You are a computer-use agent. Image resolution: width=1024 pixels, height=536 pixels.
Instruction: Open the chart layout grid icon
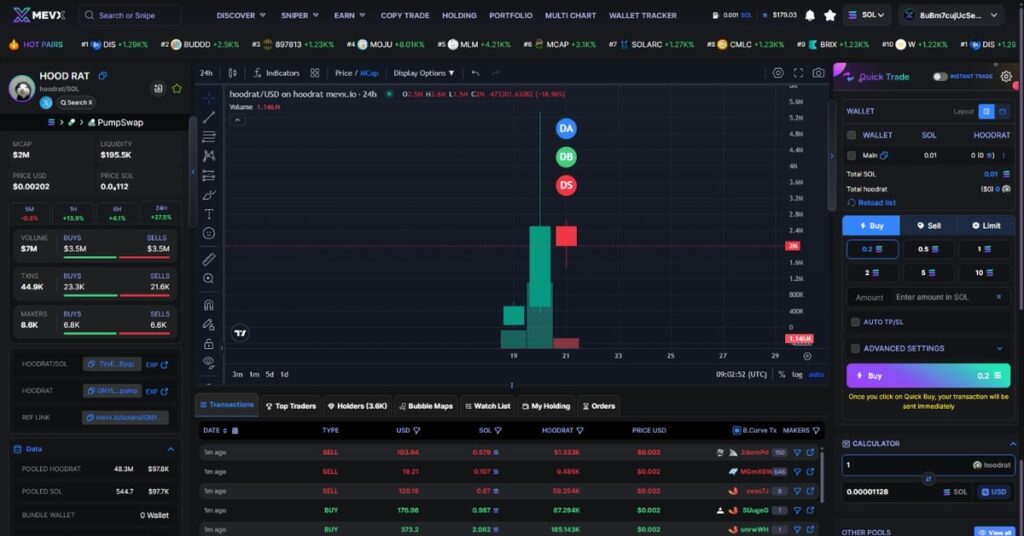pyautogui.click(x=315, y=73)
